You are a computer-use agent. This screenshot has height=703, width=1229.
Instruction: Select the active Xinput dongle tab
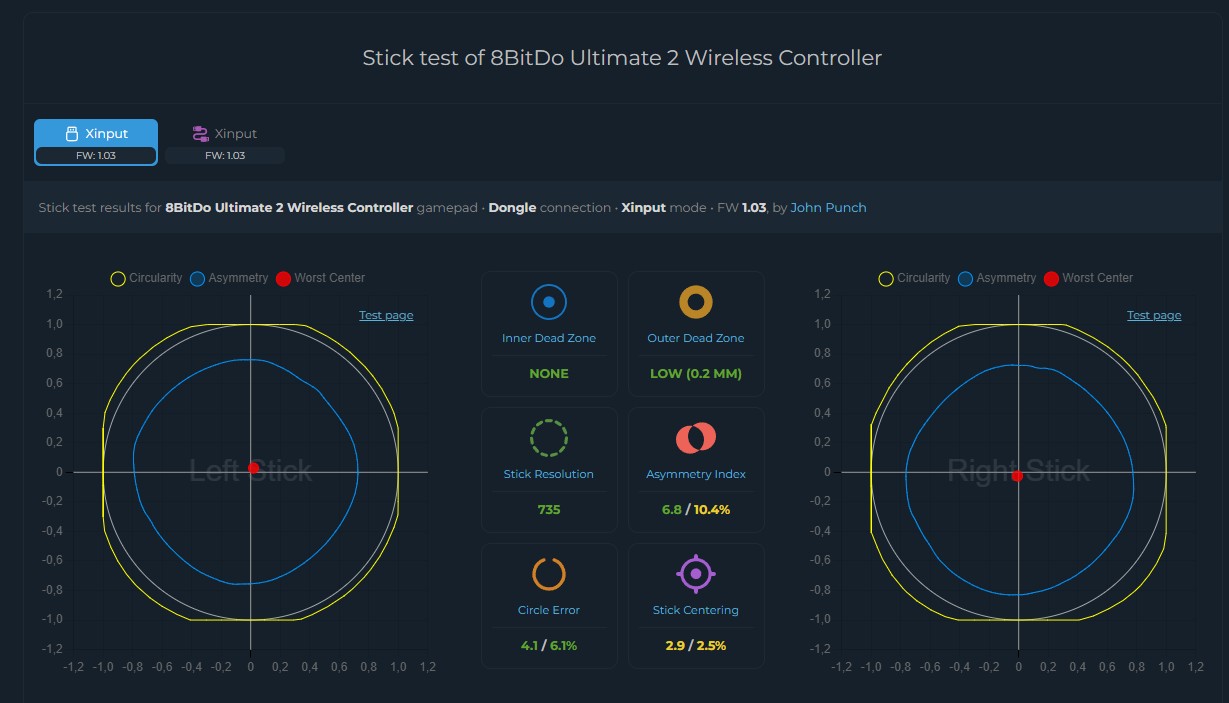(96, 142)
